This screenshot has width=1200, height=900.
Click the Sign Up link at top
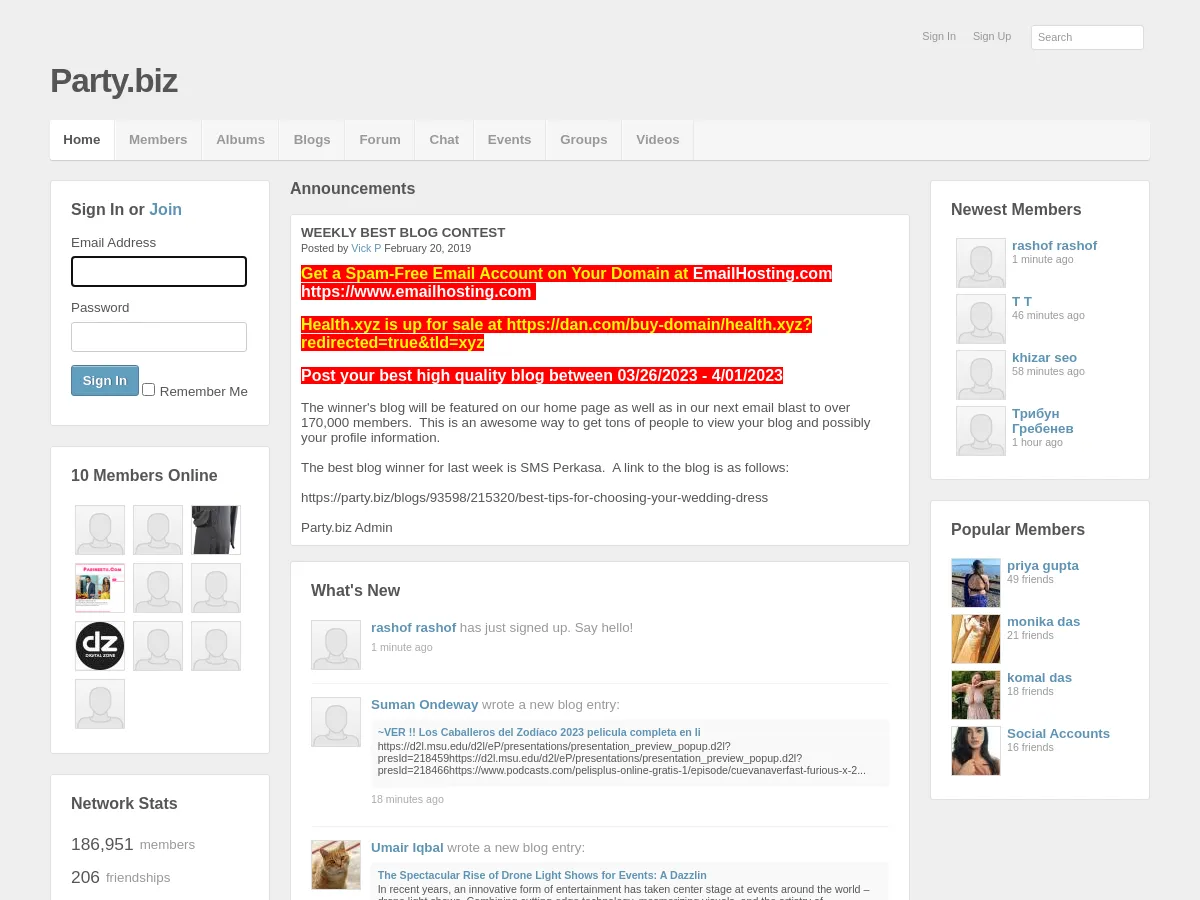click(991, 36)
